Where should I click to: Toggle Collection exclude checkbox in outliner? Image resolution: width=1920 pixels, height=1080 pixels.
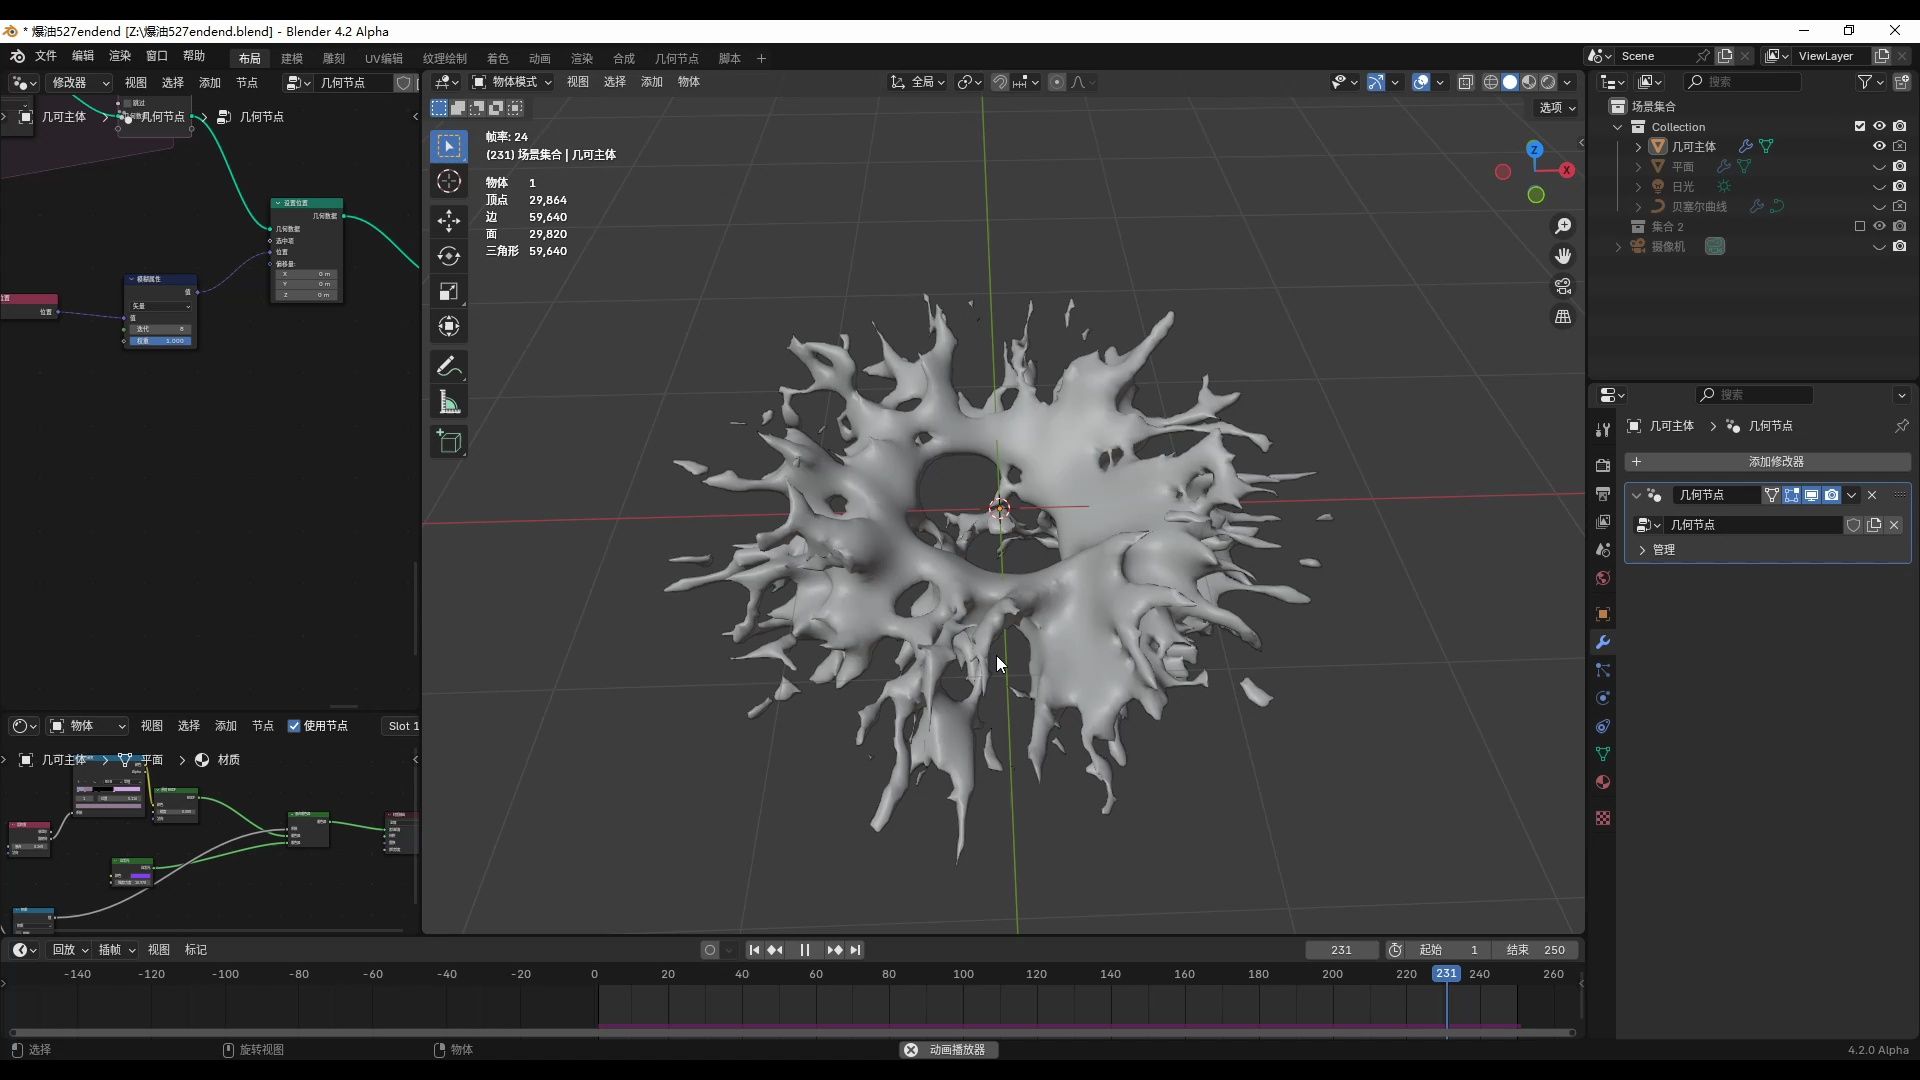tap(1860, 126)
